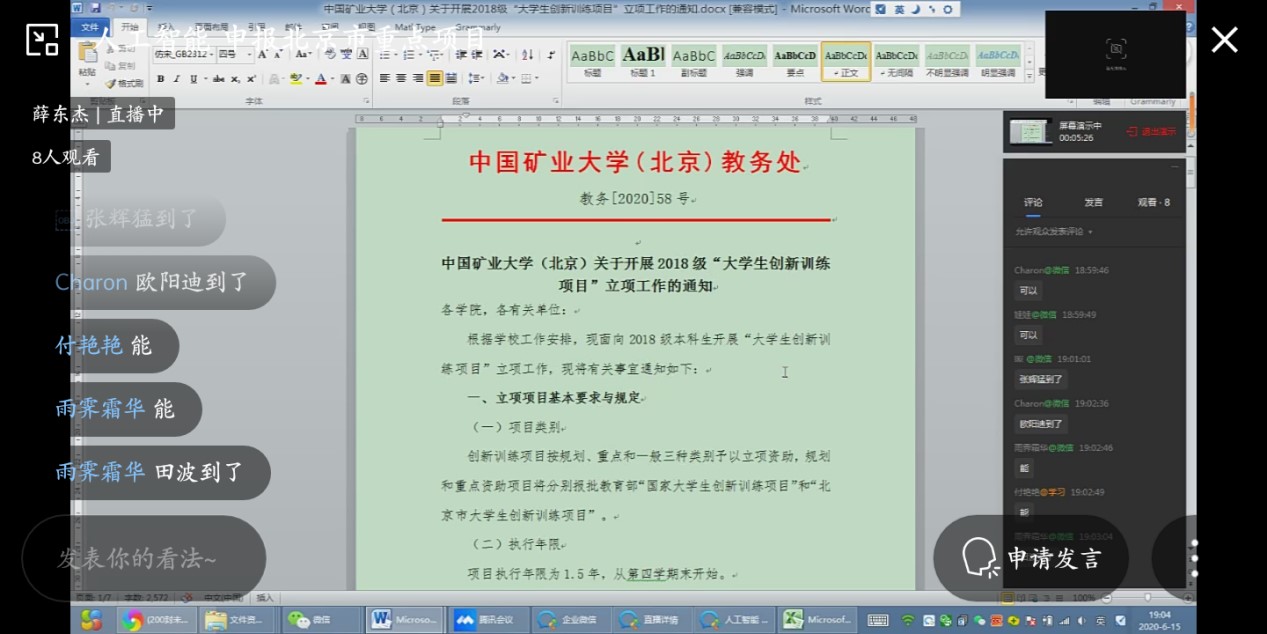
Task: Align paragraph text to the left
Action: click(x=386, y=78)
